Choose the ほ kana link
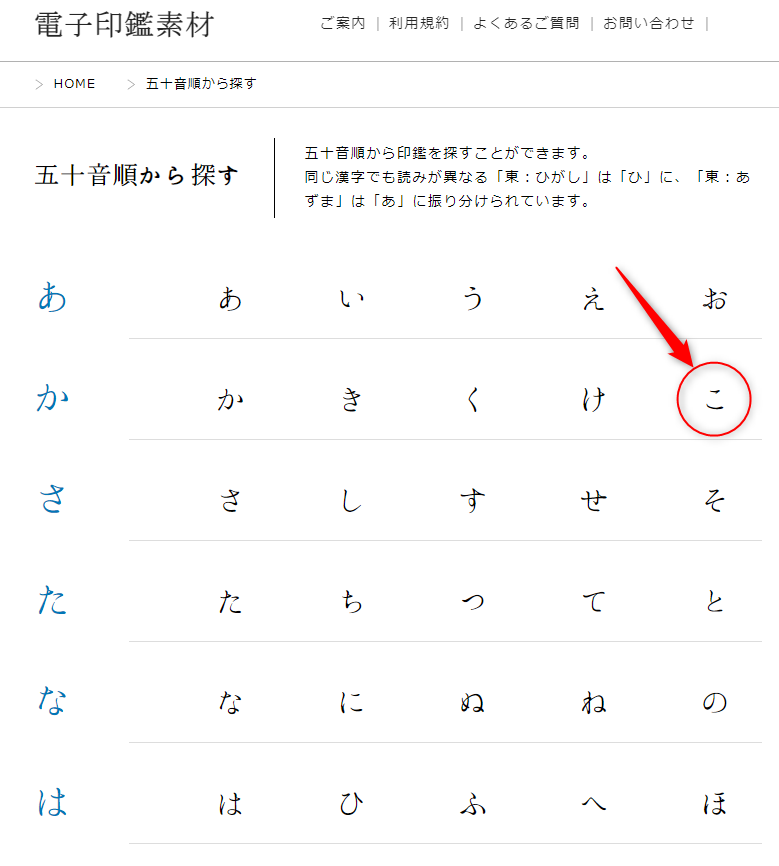Screen dimensions: 779x866 [715, 804]
